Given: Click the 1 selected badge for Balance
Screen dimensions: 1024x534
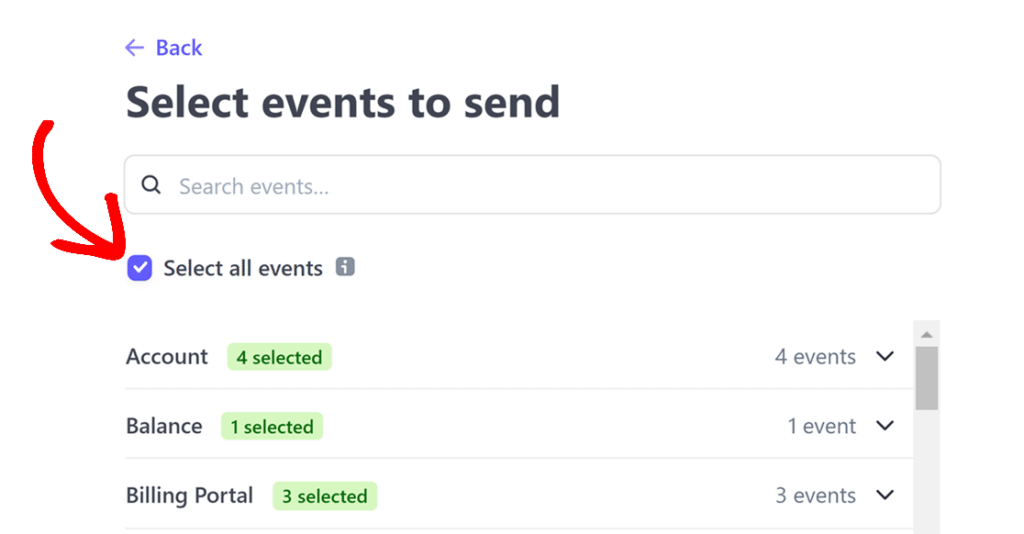Looking at the screenshot, I should pyautogui.click(x=272, y=426).
